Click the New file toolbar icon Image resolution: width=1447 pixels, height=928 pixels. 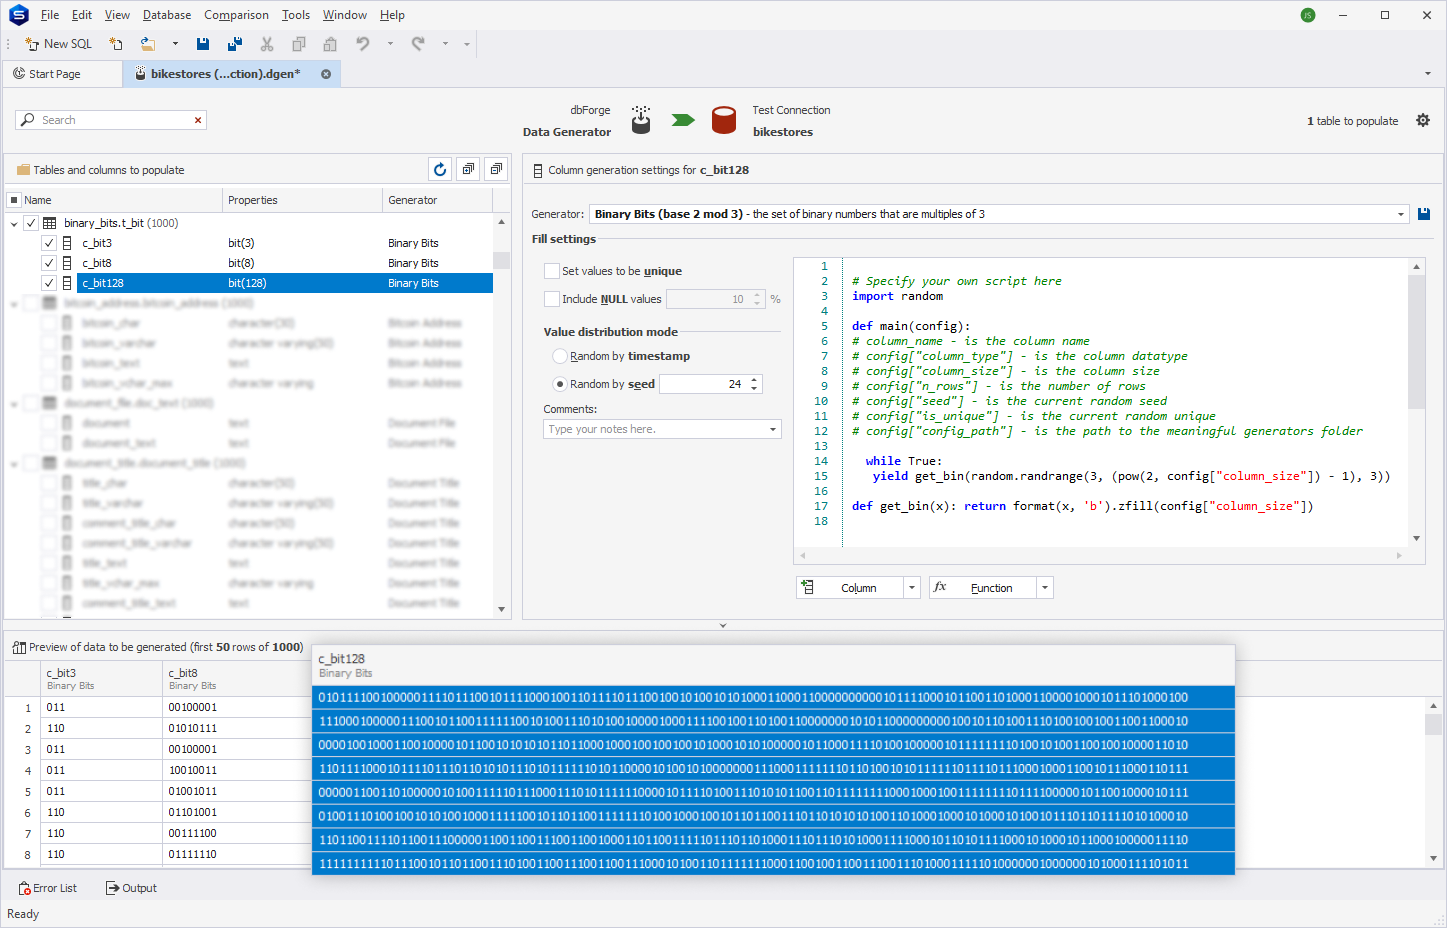tap(116, 44)
